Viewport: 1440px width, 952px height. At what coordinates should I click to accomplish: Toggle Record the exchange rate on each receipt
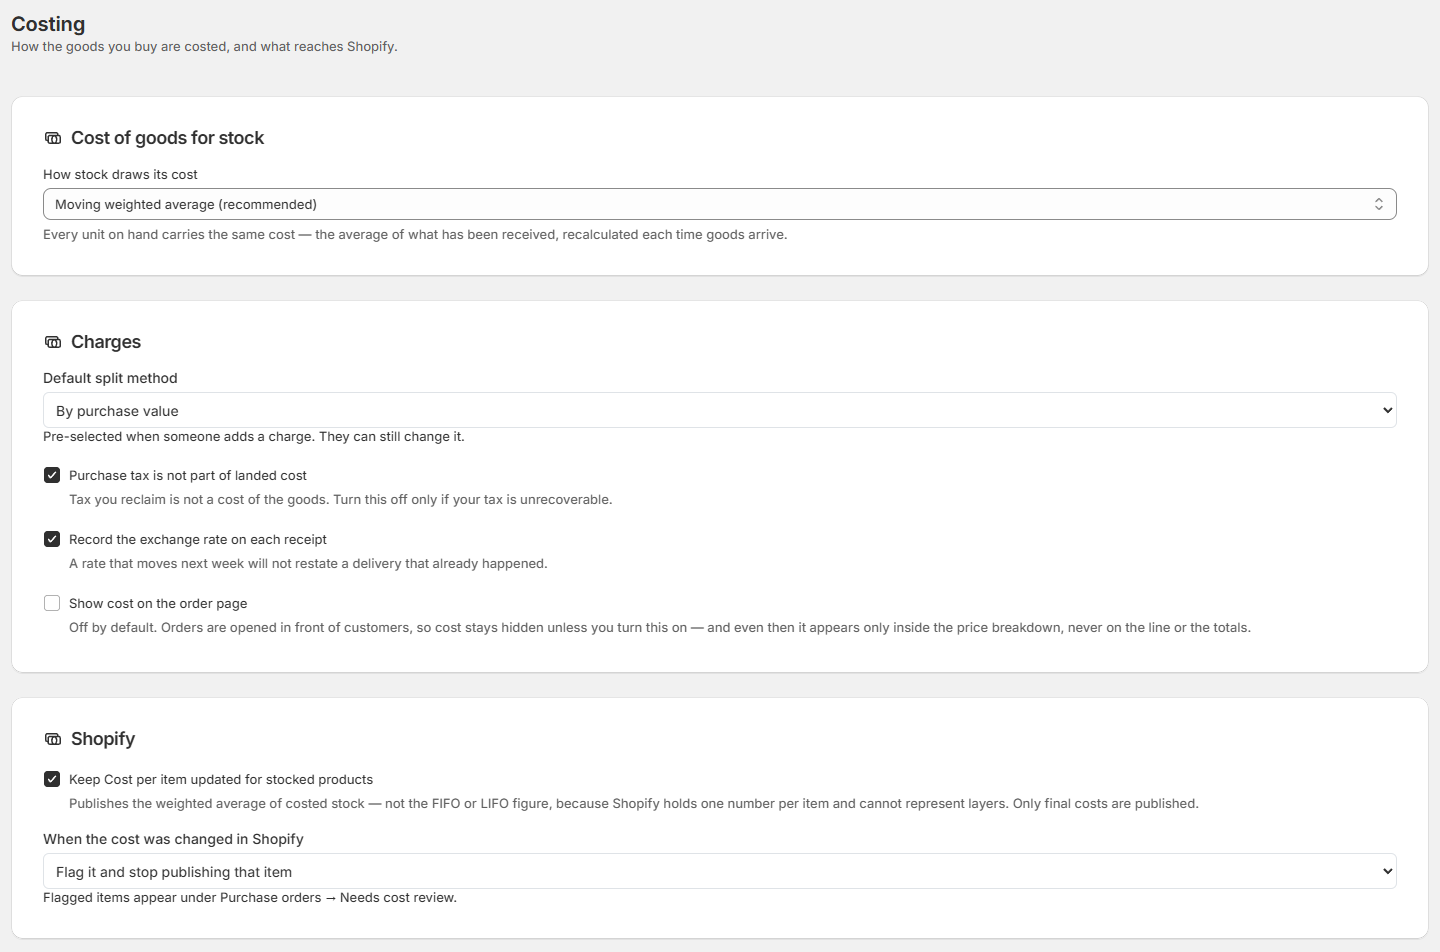click(52, 539)
